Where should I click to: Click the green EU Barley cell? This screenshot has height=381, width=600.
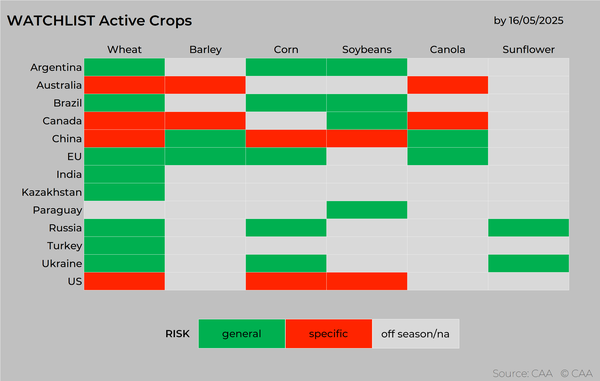coord(205,156)
